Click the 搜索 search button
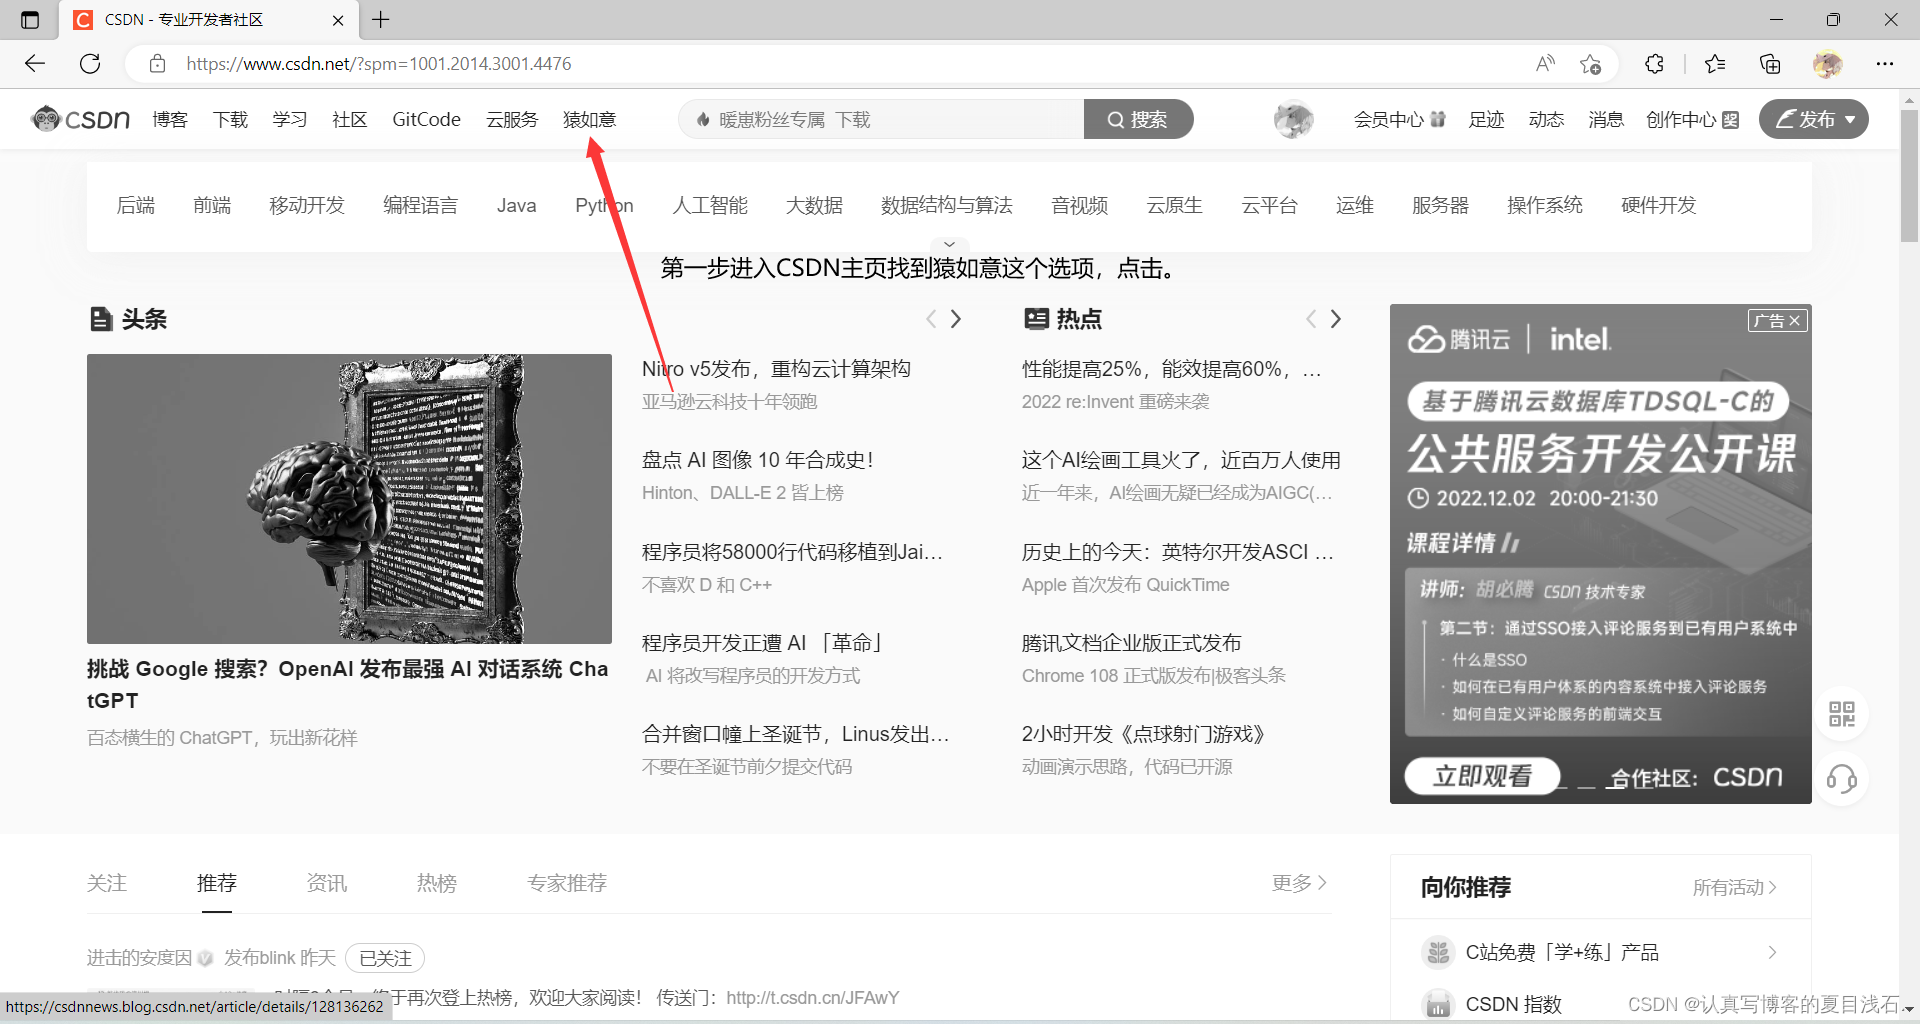This screenshot has height=1024, width=1920. (1138, 119)
